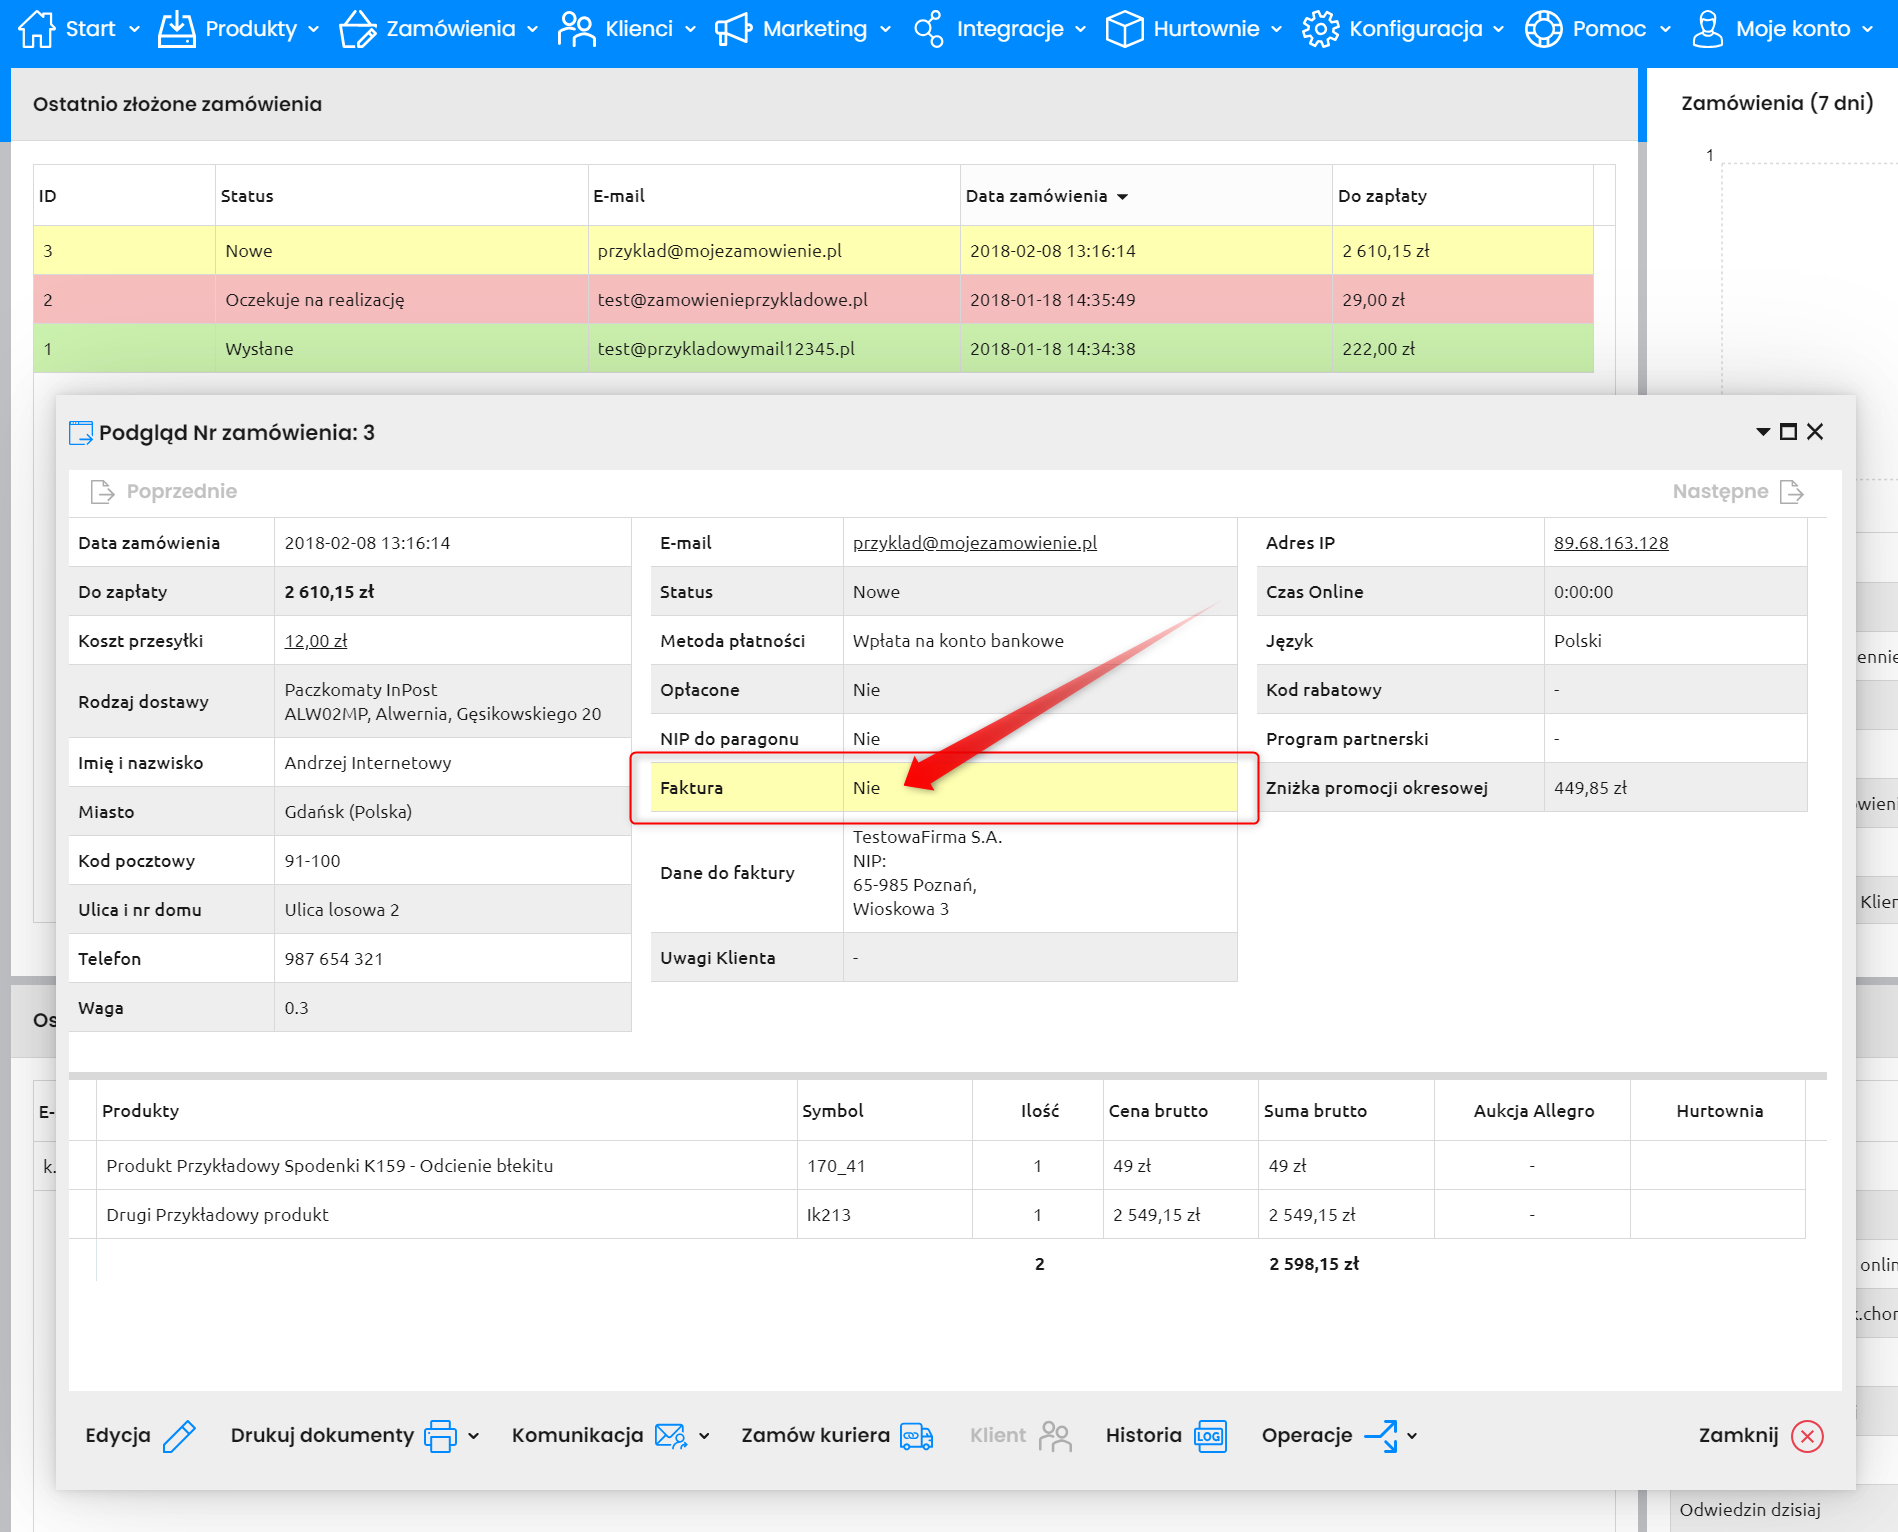This screenshot has height=1532, width=1898.
Task: Click the Moje konto user icon
Action: pos(1708,29)
